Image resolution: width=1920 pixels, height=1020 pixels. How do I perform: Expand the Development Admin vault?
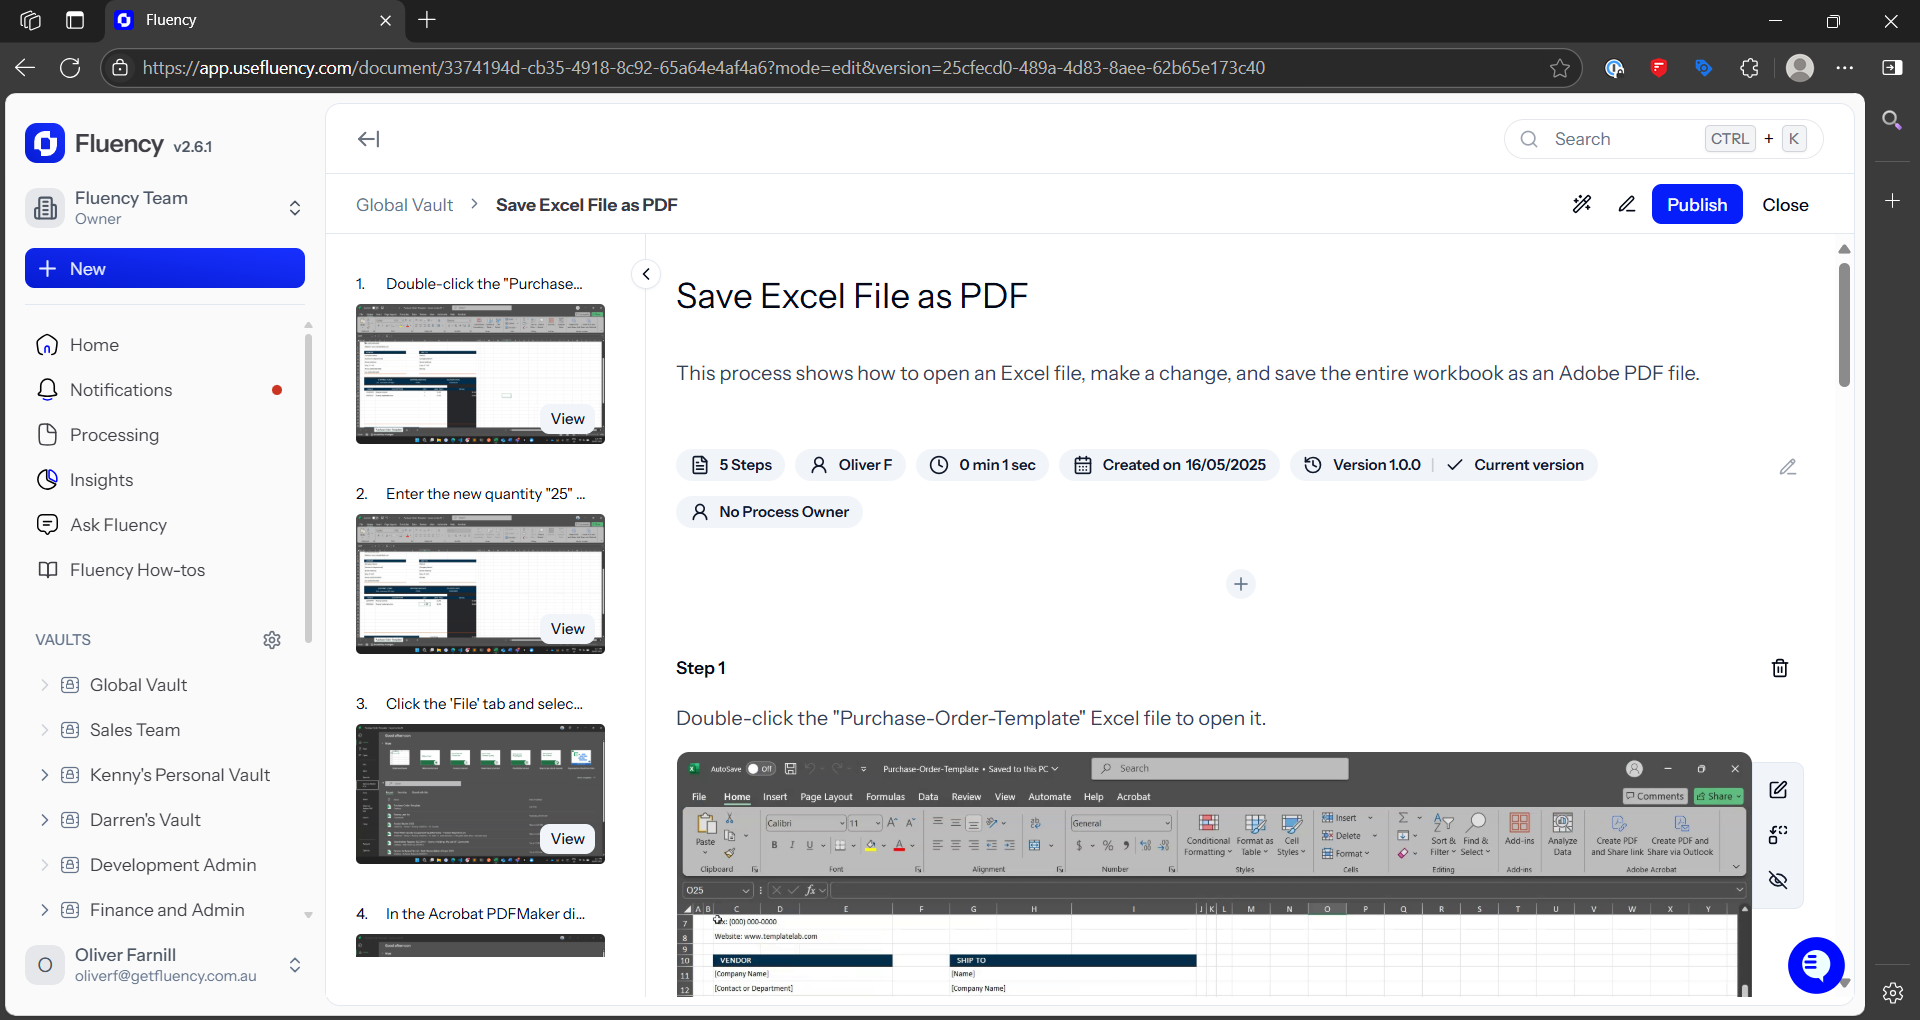coord(44,865)
